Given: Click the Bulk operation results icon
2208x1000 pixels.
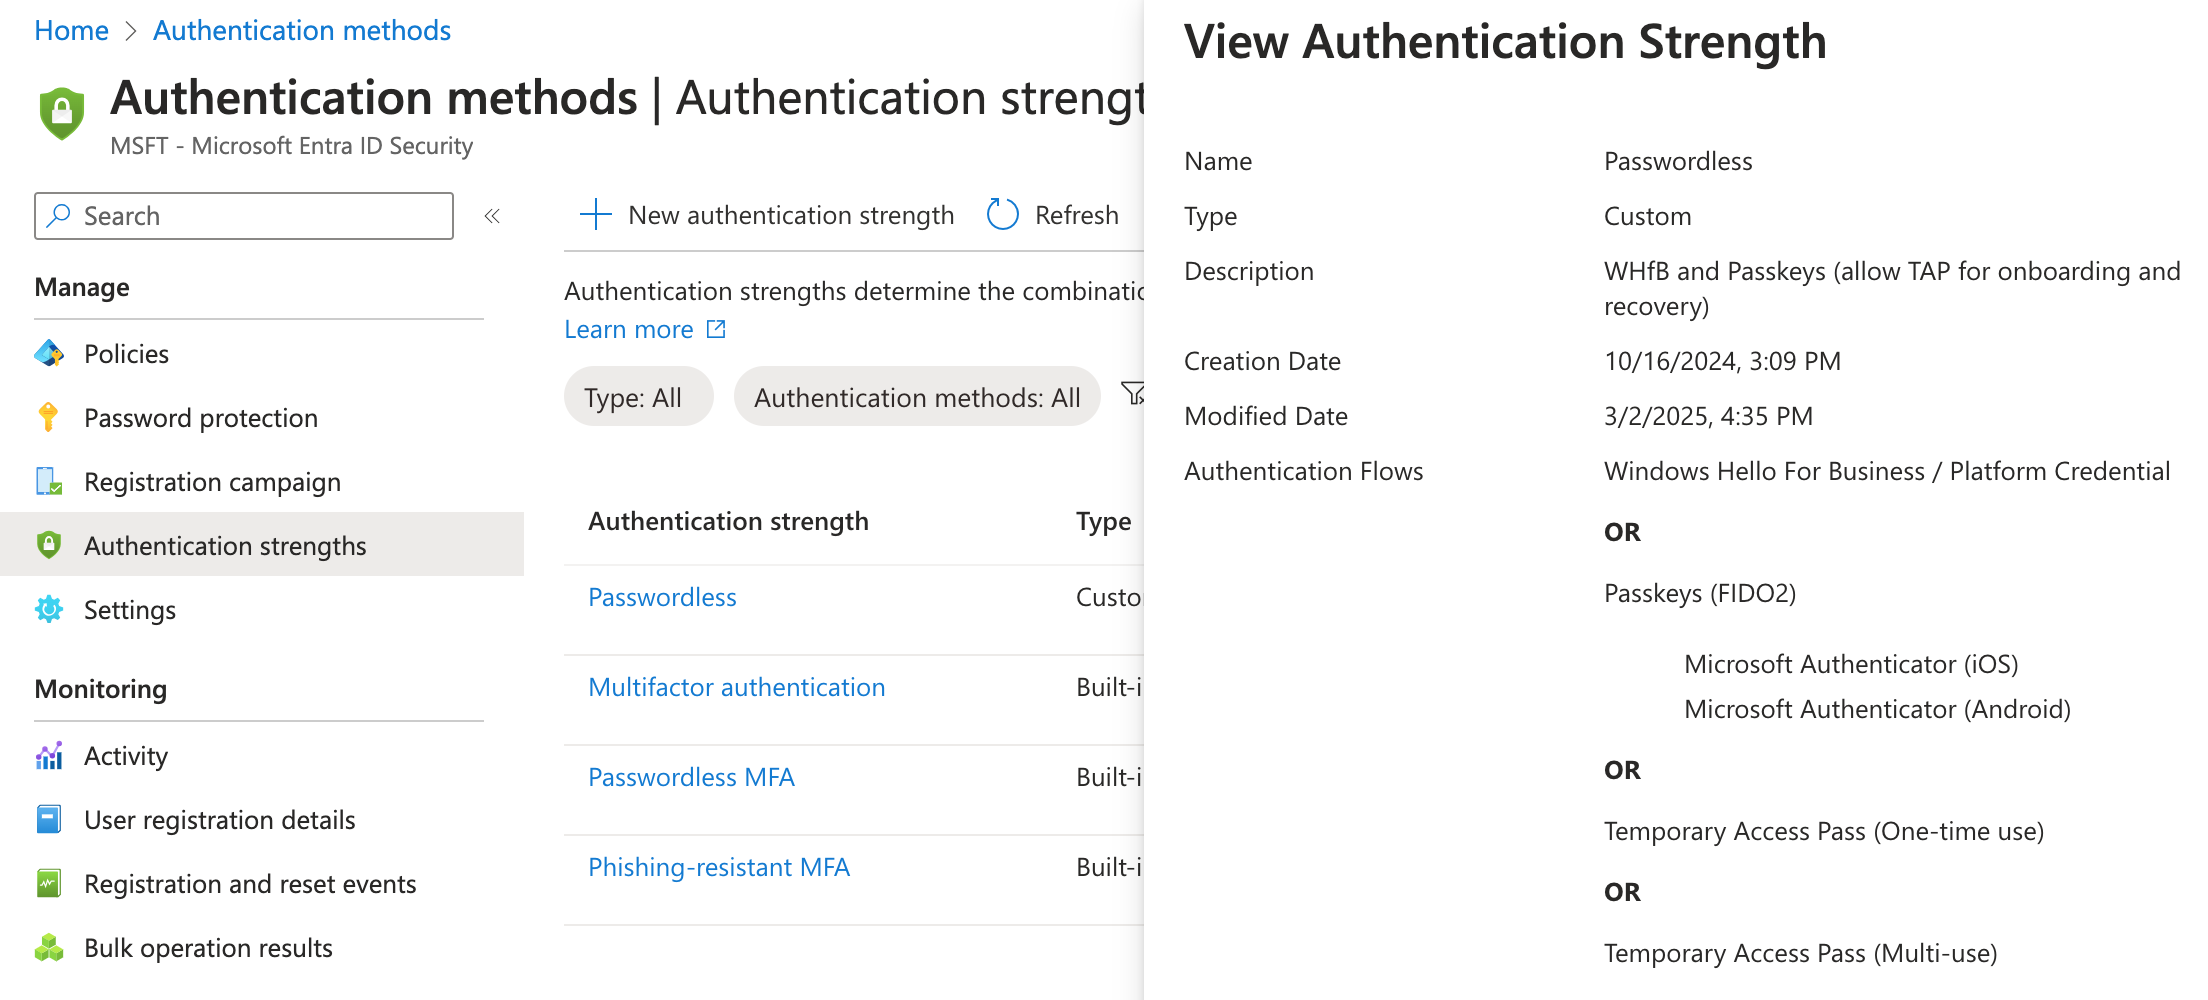Looking at the screenshot, I should tap(49, 948).
